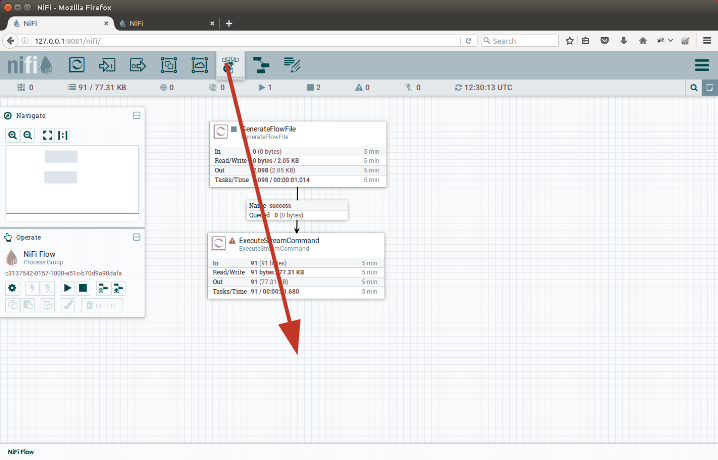
Task: Select the Process Group toolbar icon
Action: (169, 65)
